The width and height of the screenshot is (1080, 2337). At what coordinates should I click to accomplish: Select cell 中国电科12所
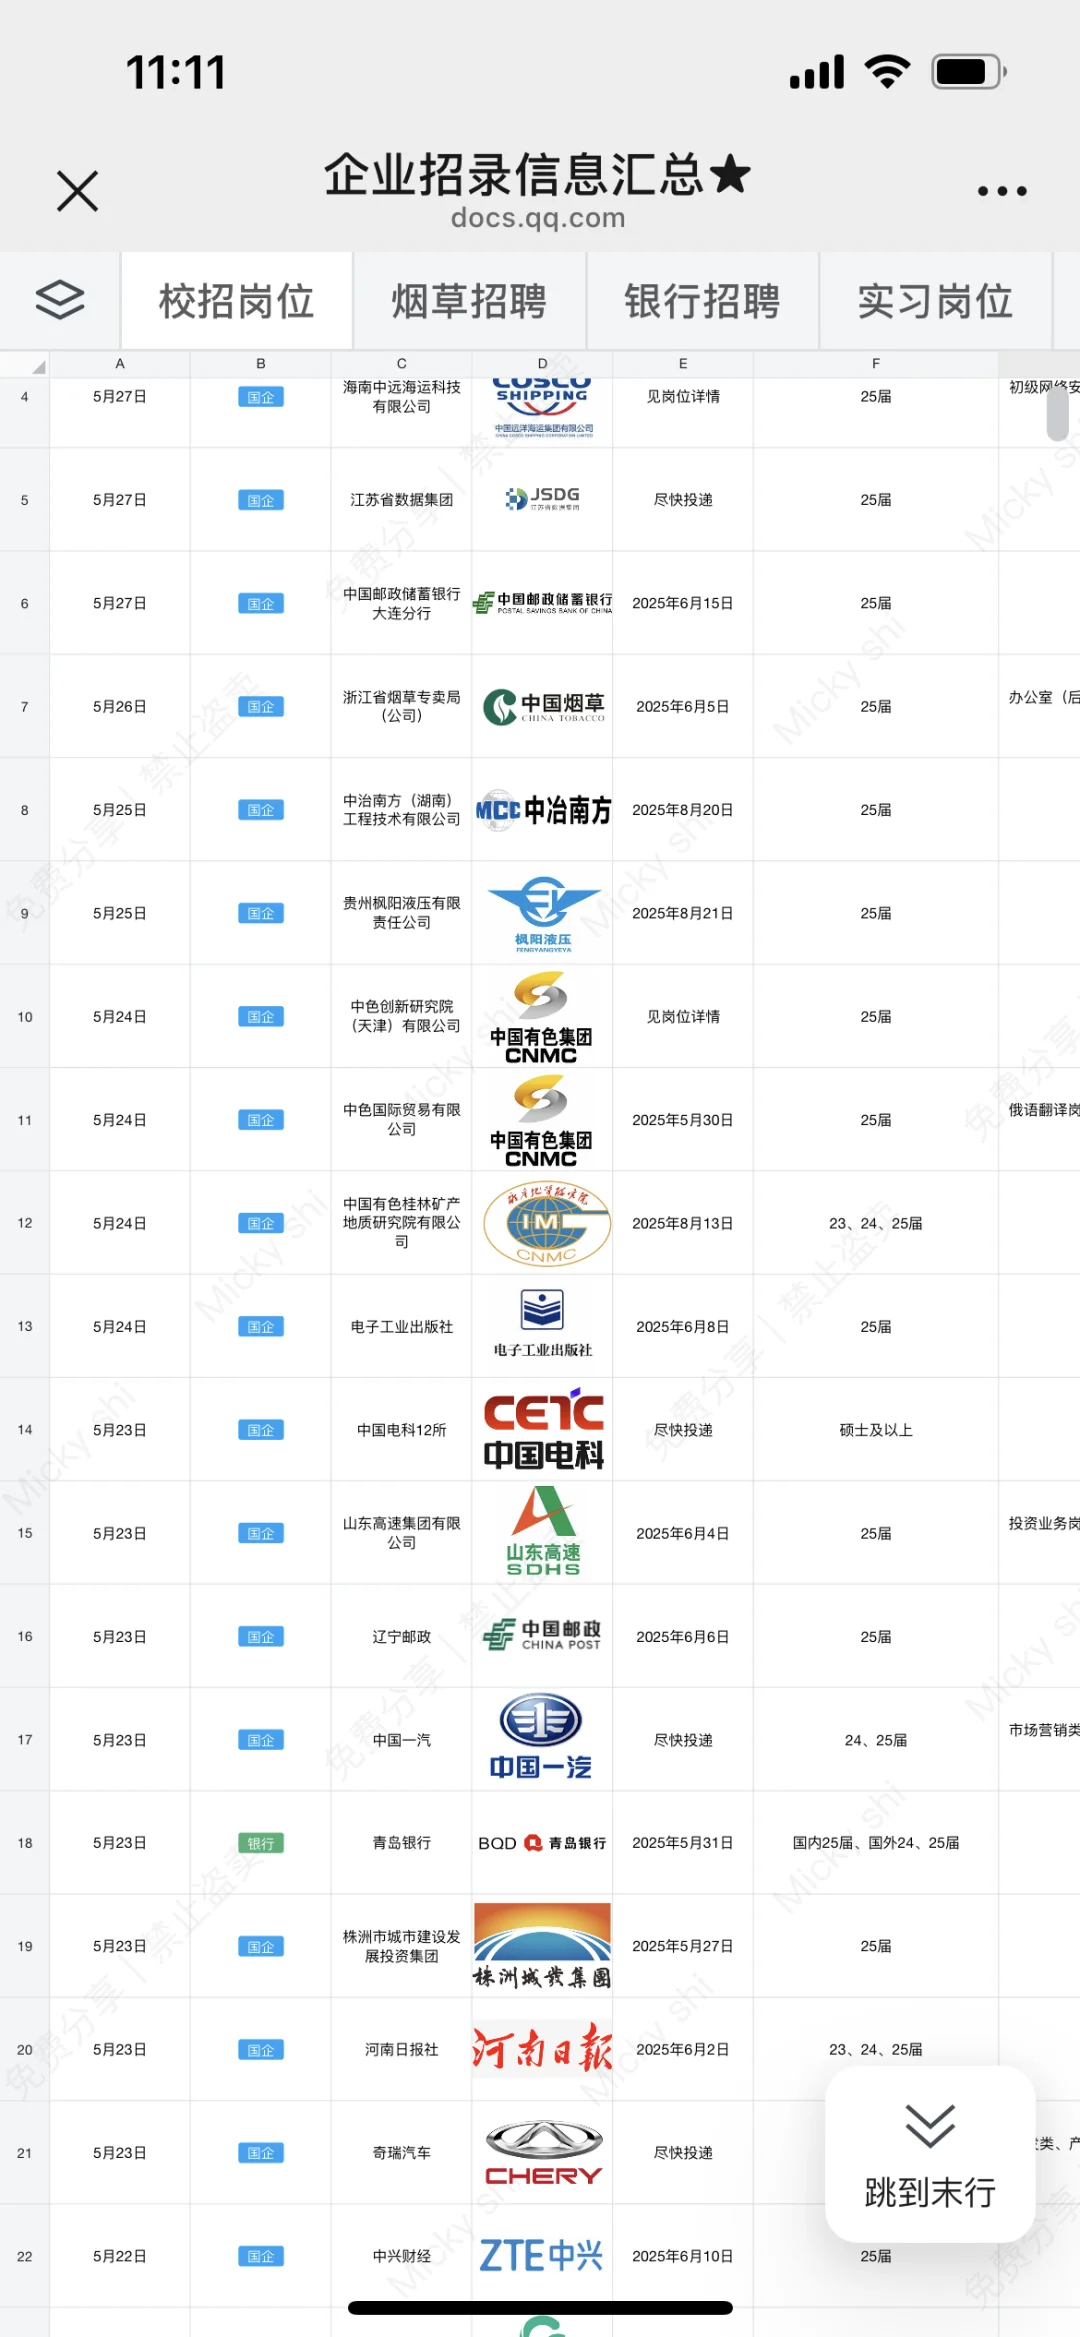(402, 1430)
